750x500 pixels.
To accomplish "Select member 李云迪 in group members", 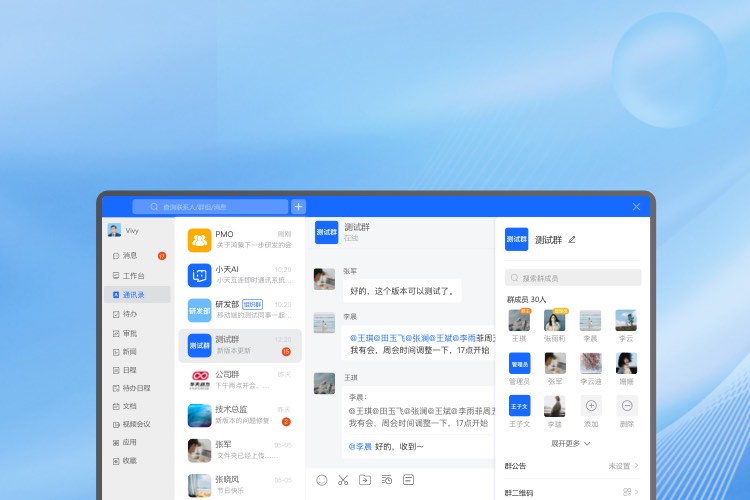I will 591,369.
